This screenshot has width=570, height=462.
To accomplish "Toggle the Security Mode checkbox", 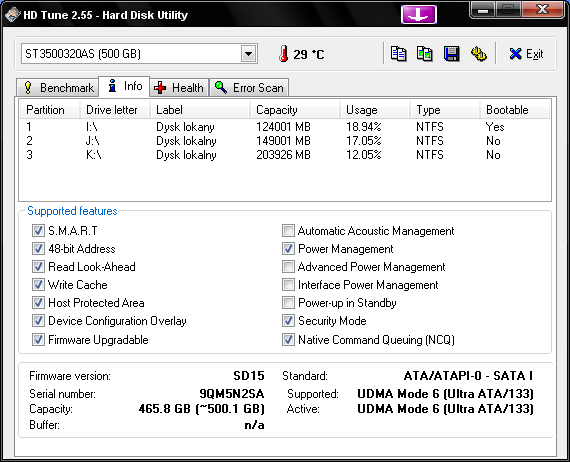I will (288, 321).
